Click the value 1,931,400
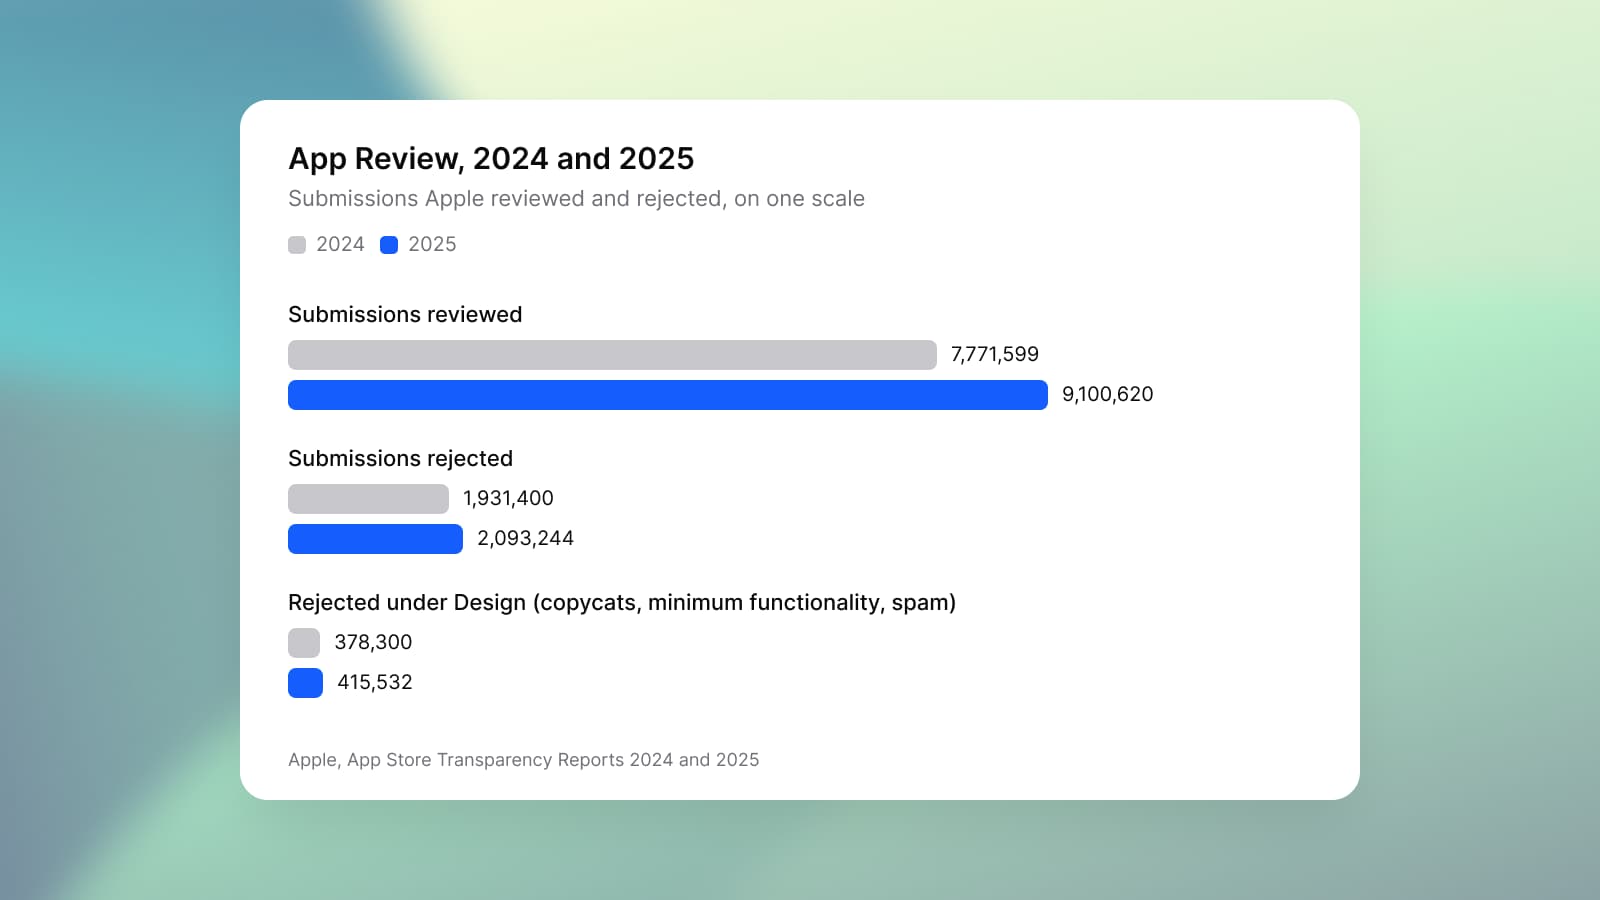1600x900 pixels. (x=508, y=498)
